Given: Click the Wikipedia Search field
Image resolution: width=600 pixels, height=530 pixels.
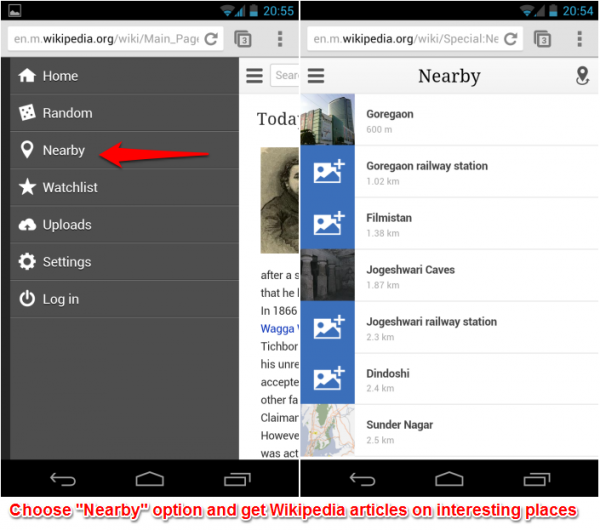Looking at the screenshot, I should coord(285,75).
